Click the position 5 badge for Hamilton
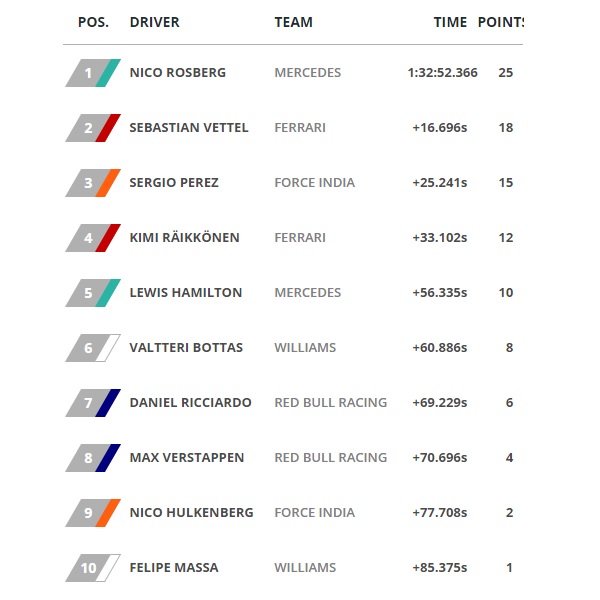Screen dimensions: 600x600 point(93,293)
